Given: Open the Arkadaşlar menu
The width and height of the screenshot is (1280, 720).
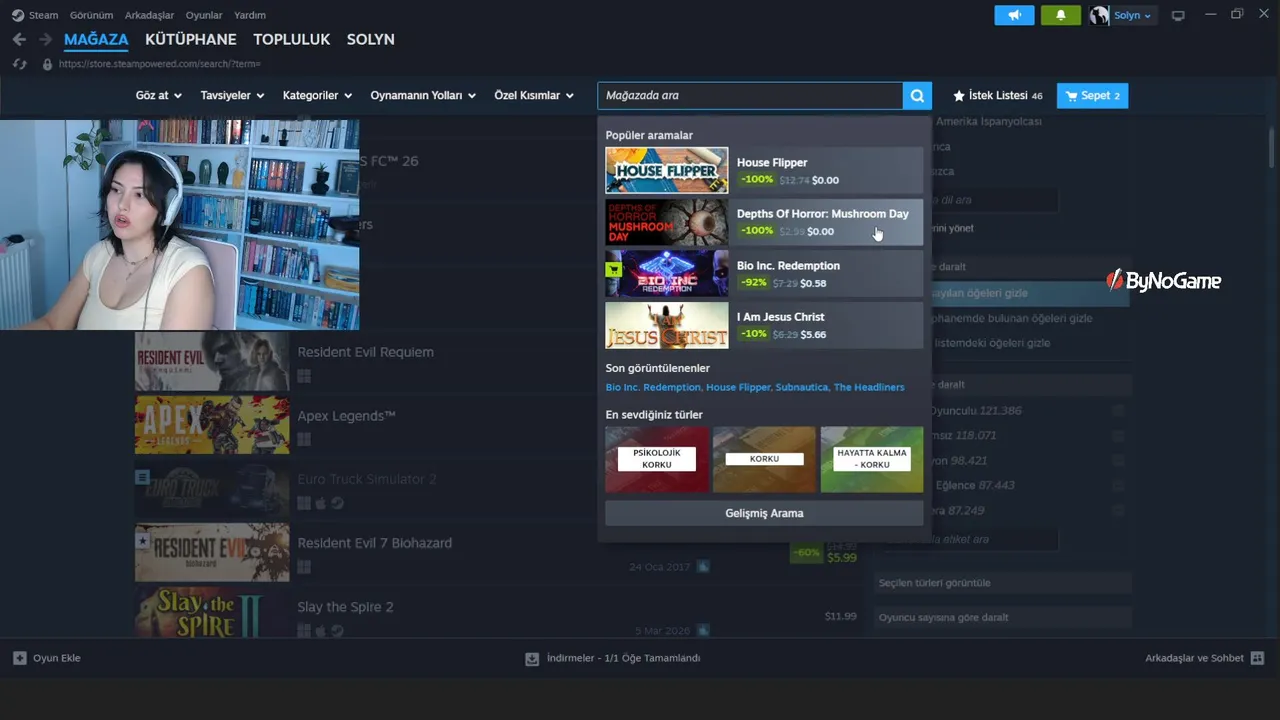Looking at the screenshot, I should point(149,15).
